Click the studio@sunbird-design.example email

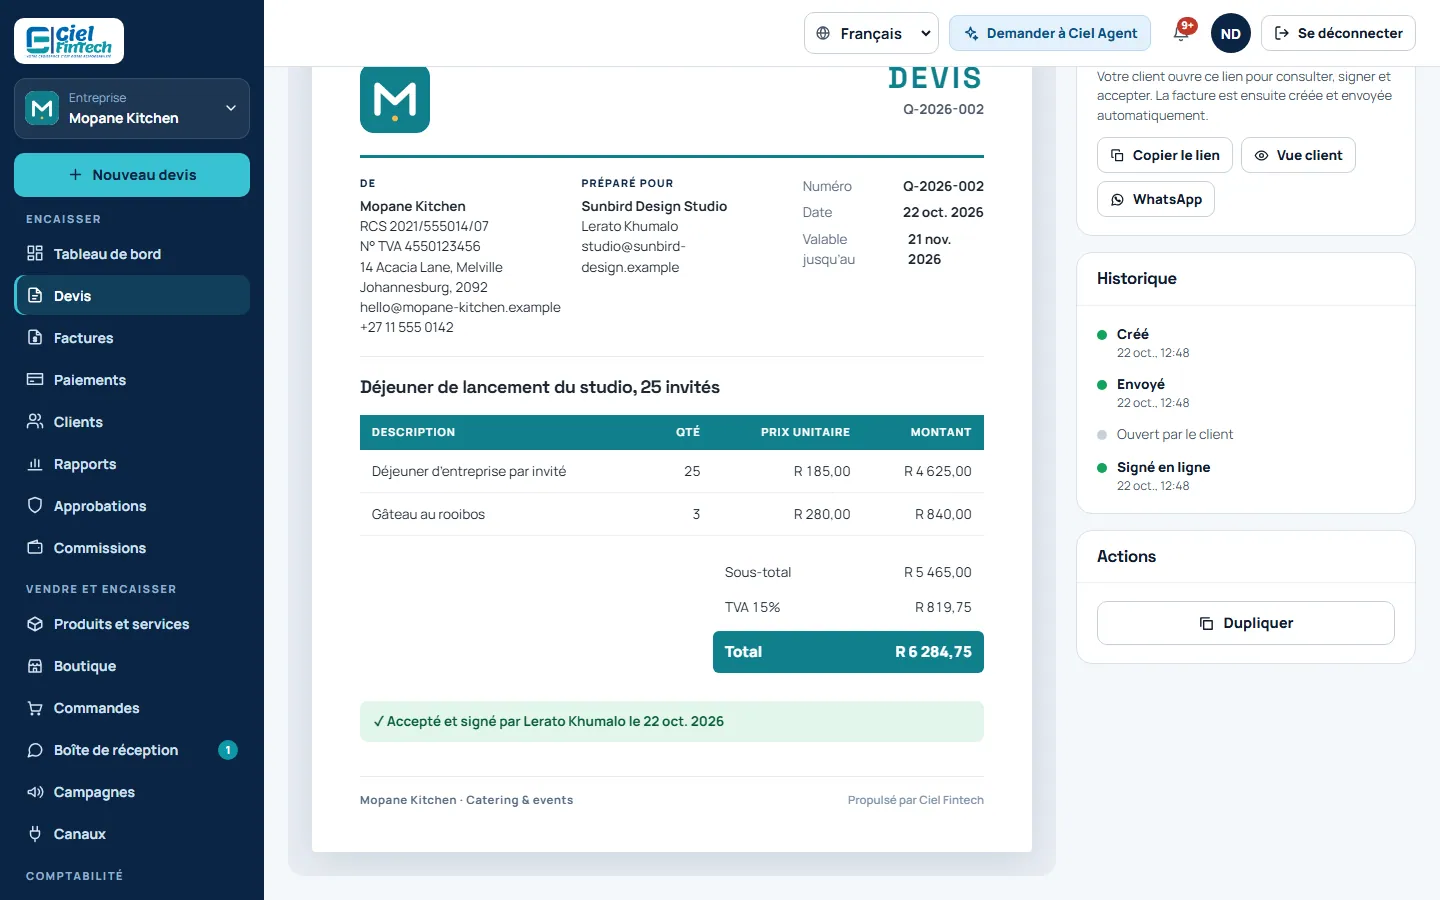point(633,257)
